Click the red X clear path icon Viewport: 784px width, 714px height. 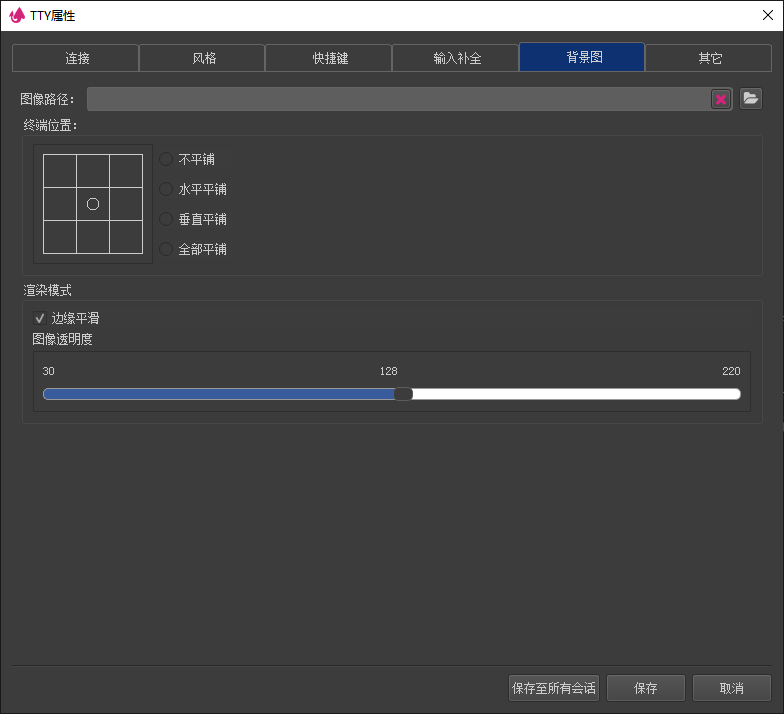720,99
